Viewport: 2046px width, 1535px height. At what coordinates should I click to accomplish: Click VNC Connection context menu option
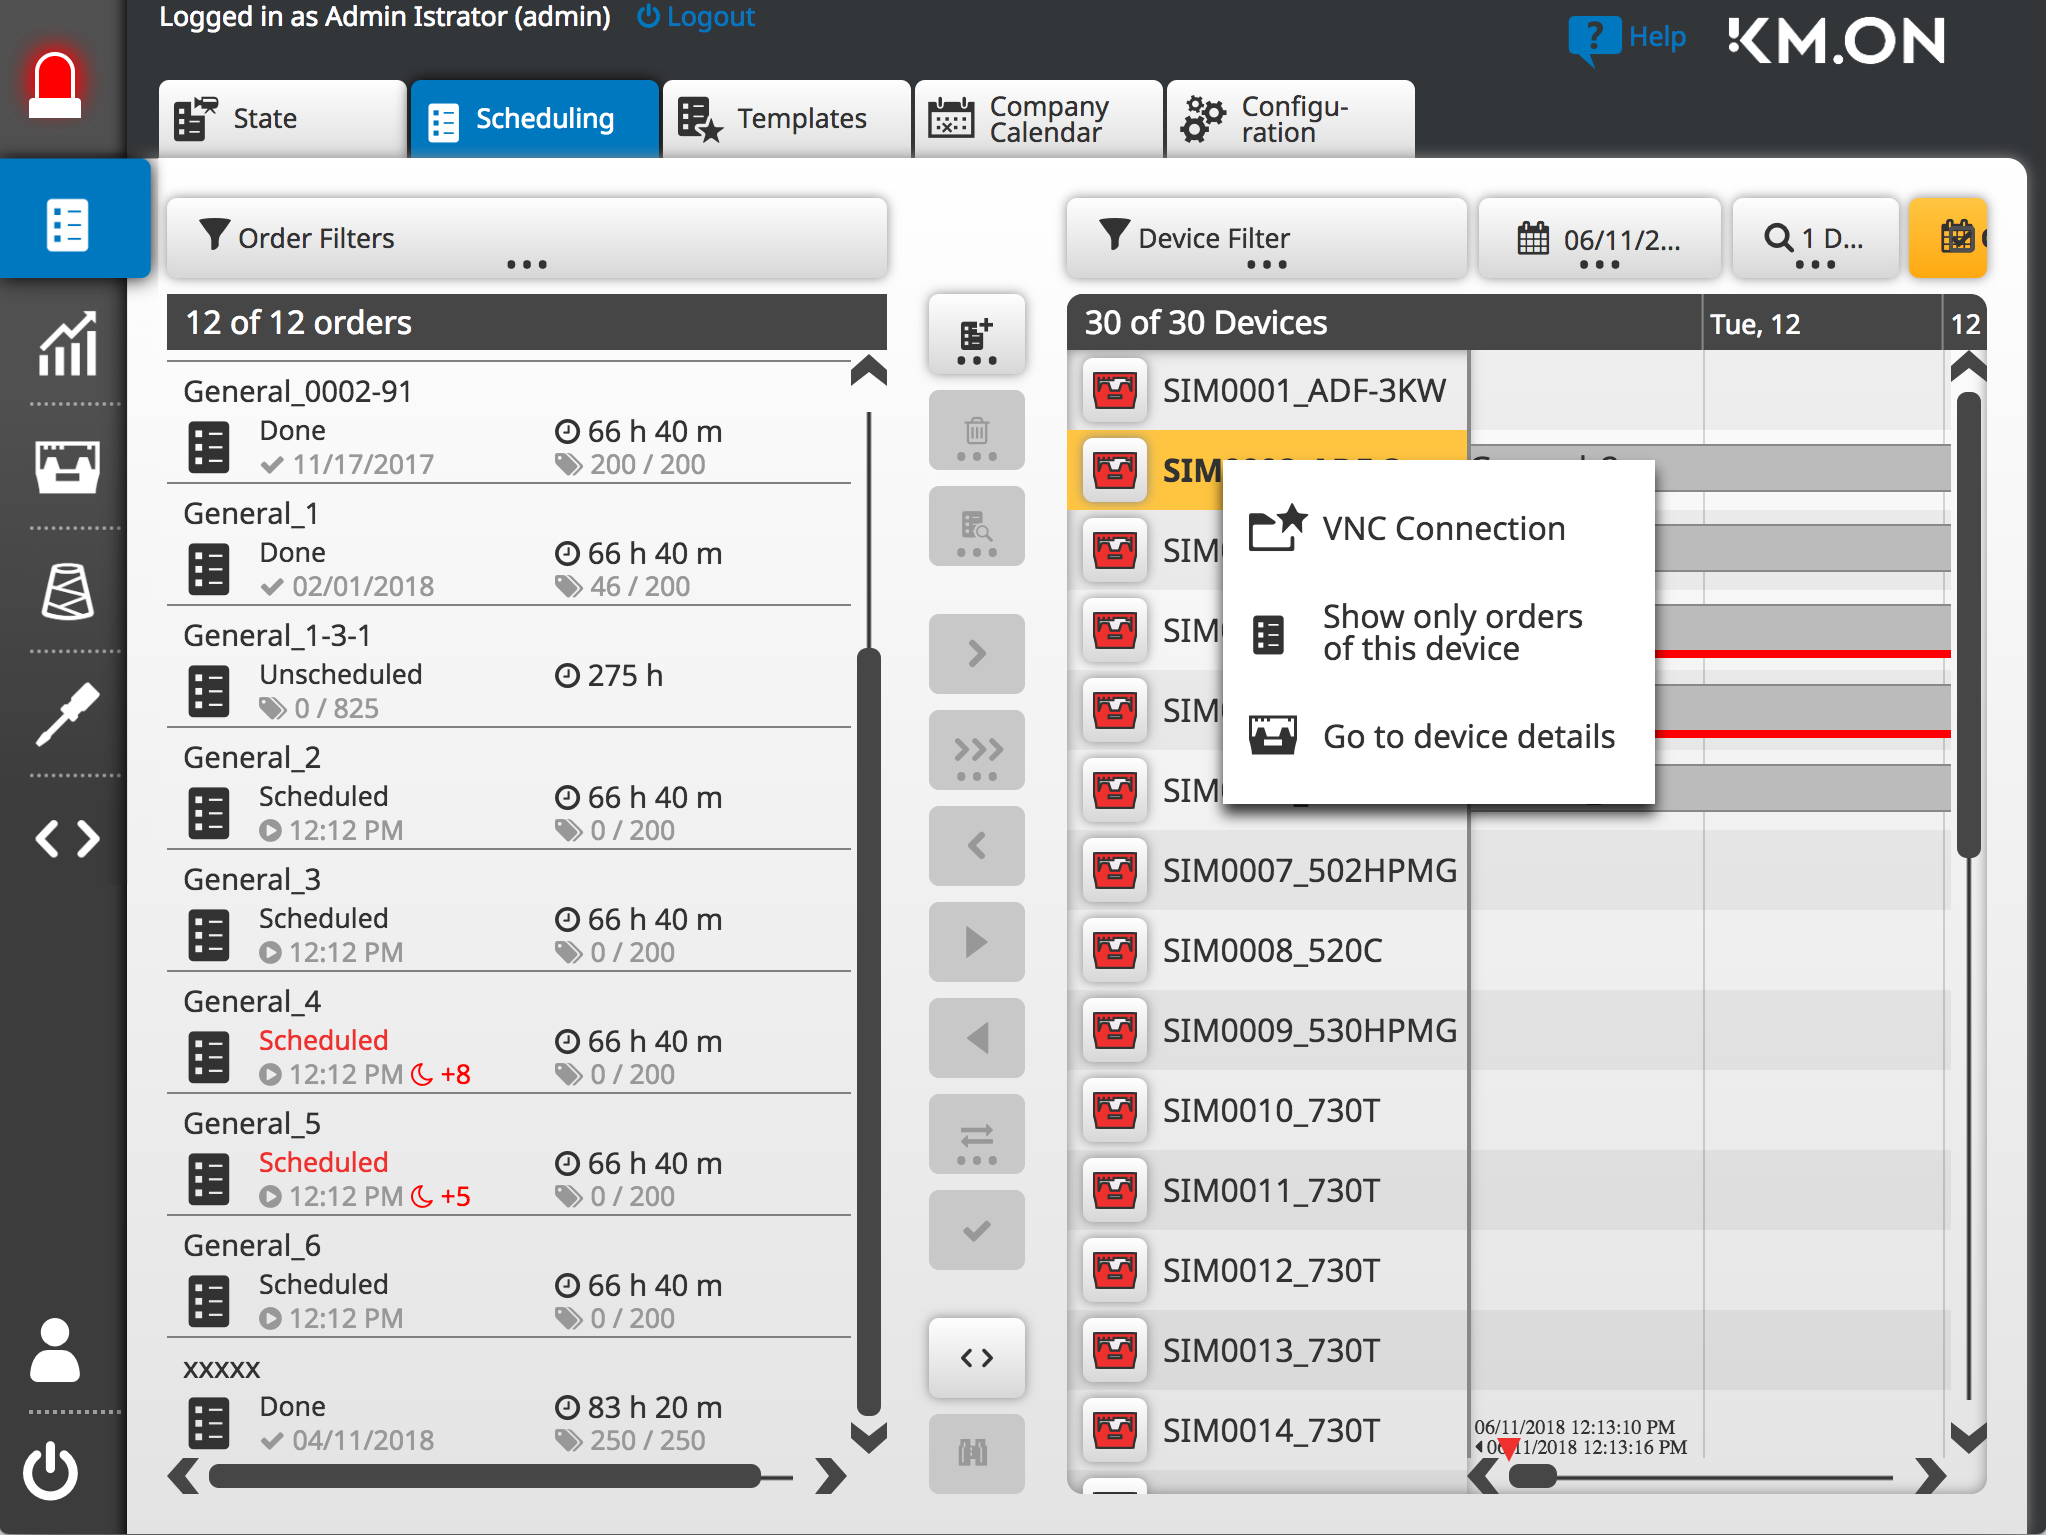coord(1441,527)
